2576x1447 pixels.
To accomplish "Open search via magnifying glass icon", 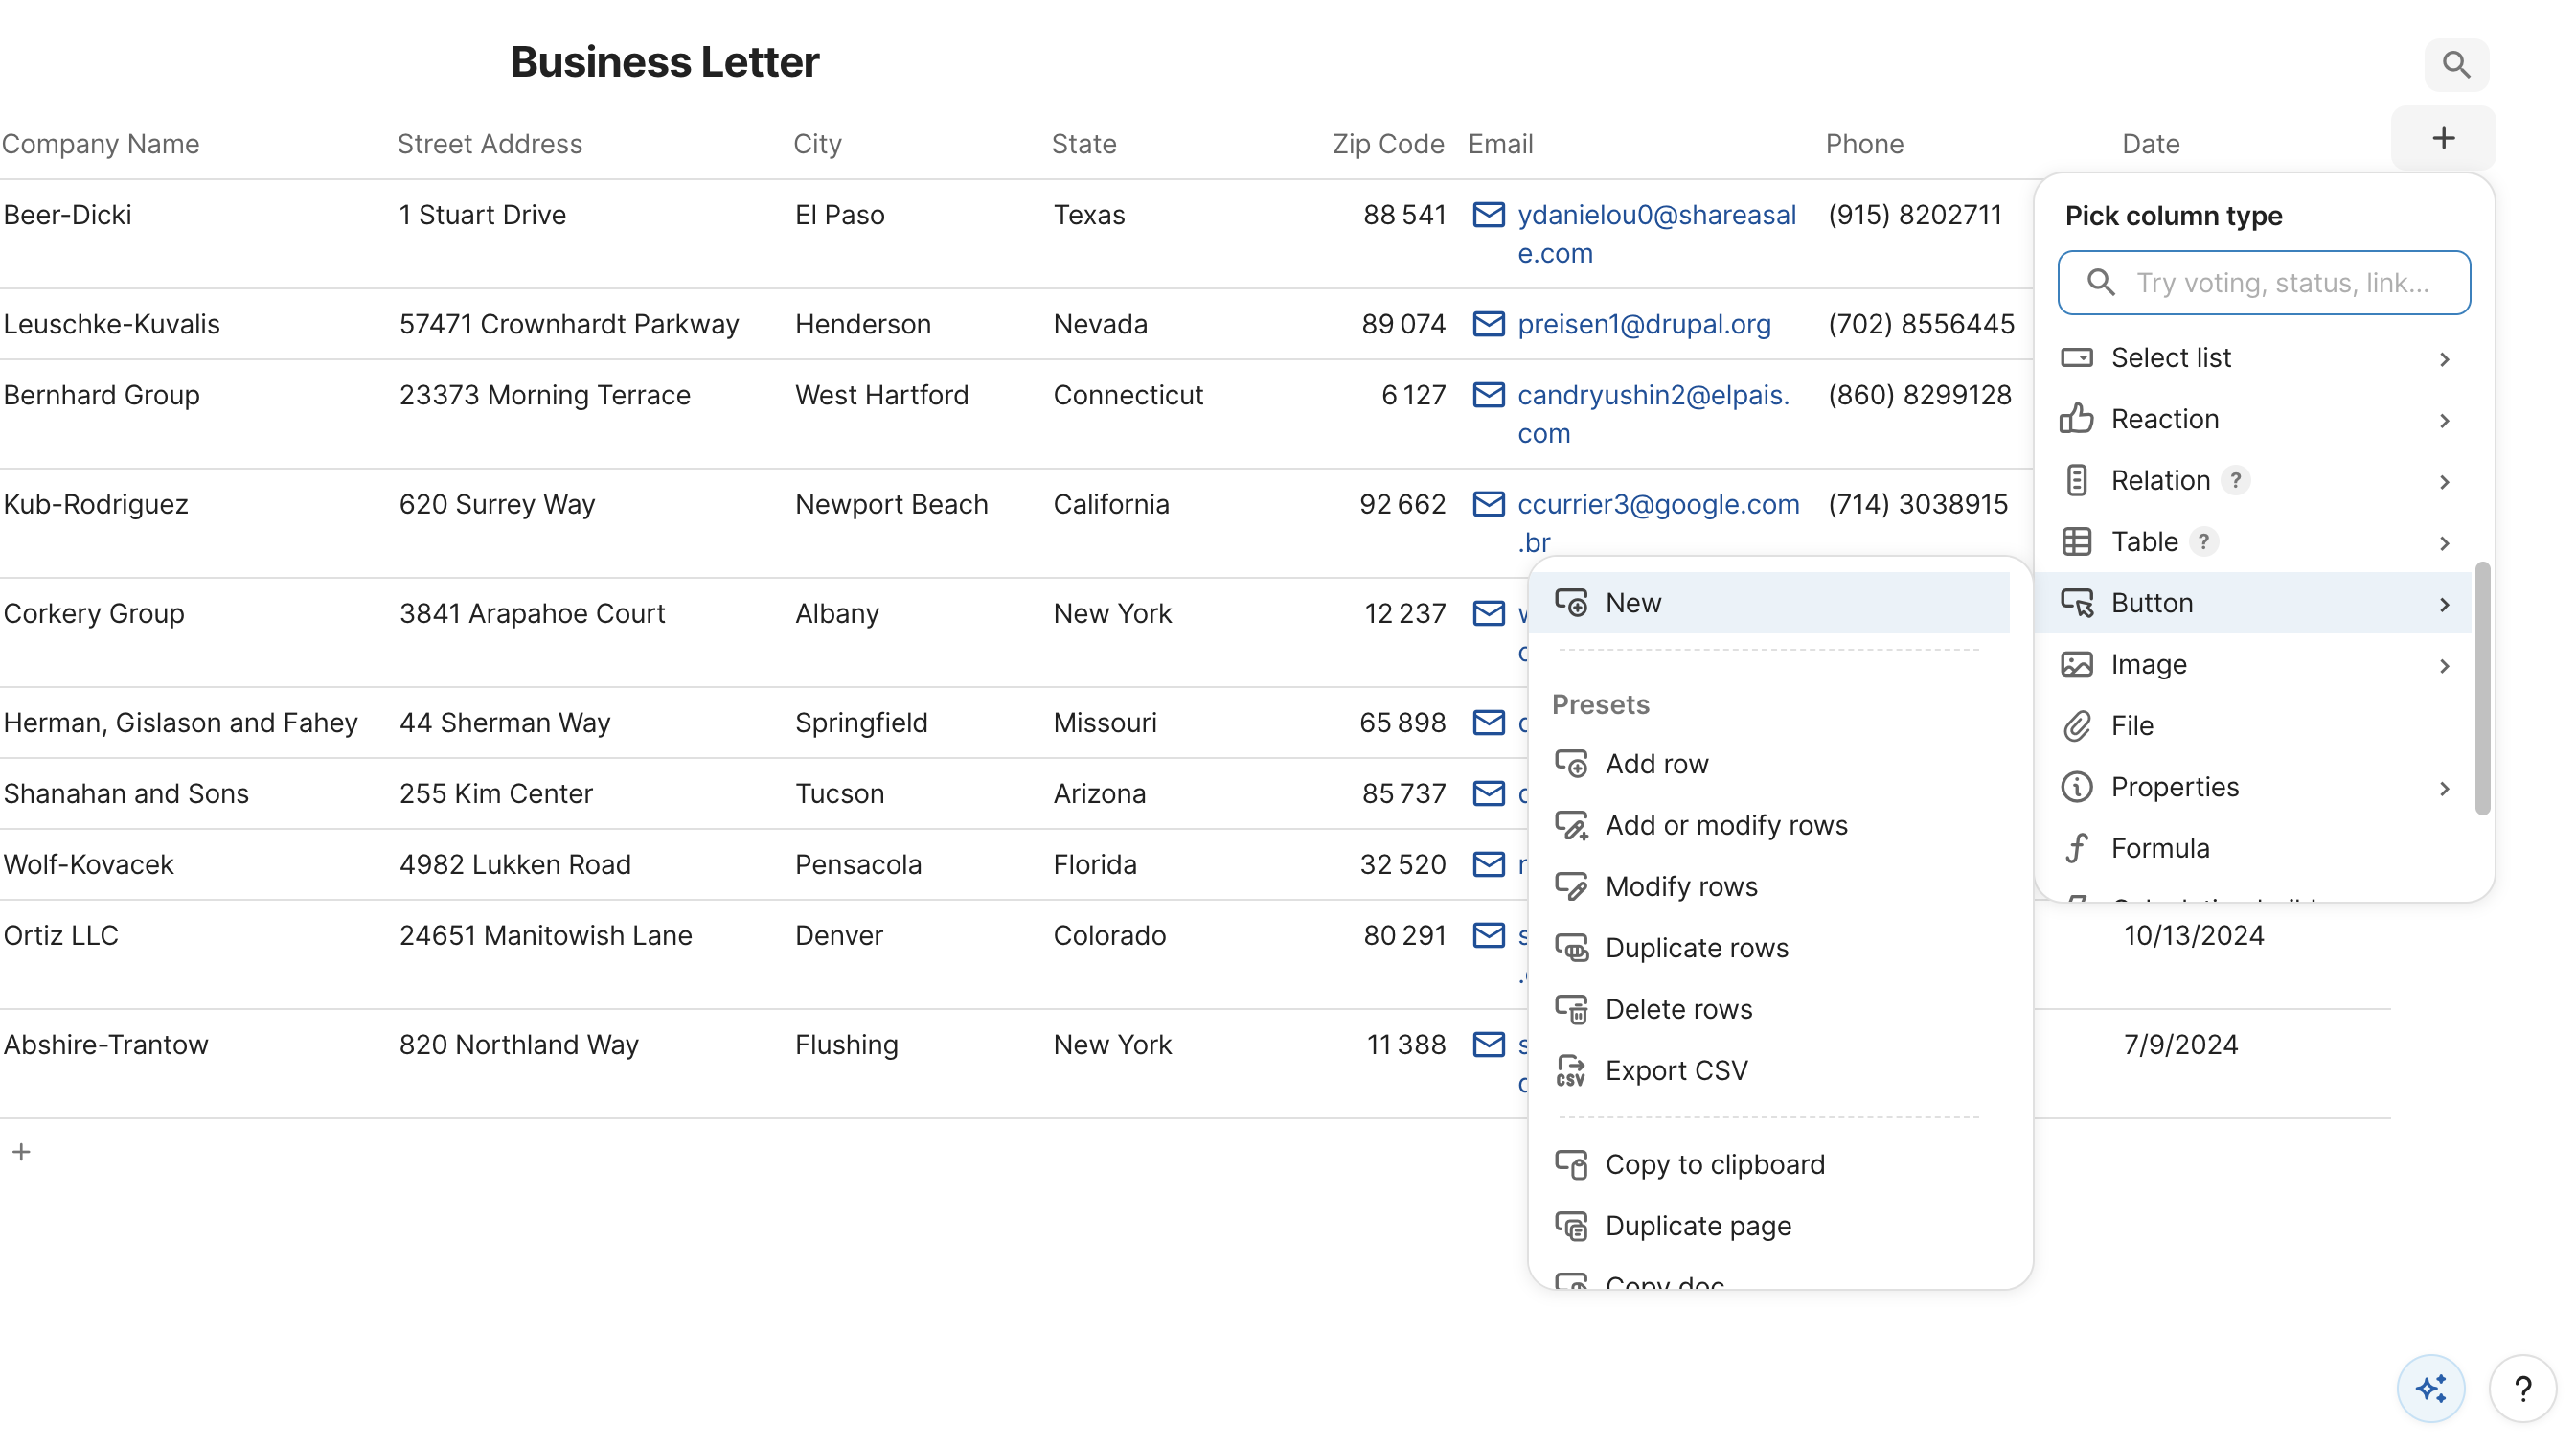I will [x=2457, y=64].
